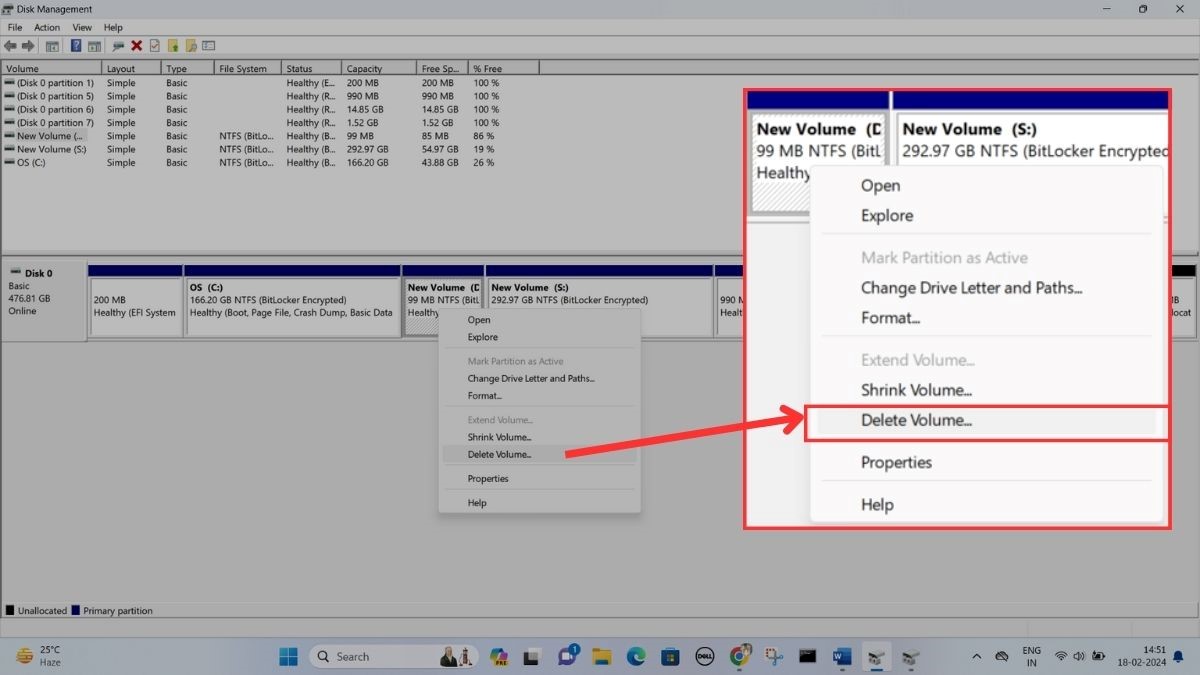The height and width of the screenshot is (675, 1200).
Task: Click the Forward arrow in the toolbar
Action: [x=29, y=45]
